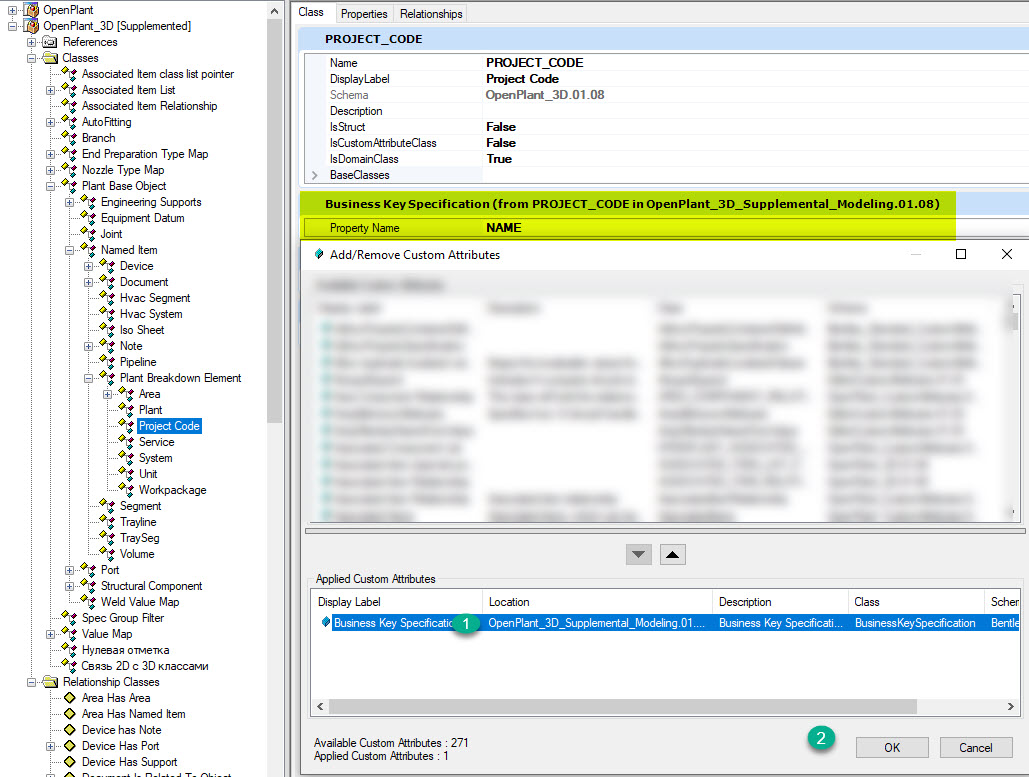Collapse the OpenPlant_3D [Supplemented] node
The width and height of the screenshot is (1029, 777).
pyautogui.click(x=12, y=26)
